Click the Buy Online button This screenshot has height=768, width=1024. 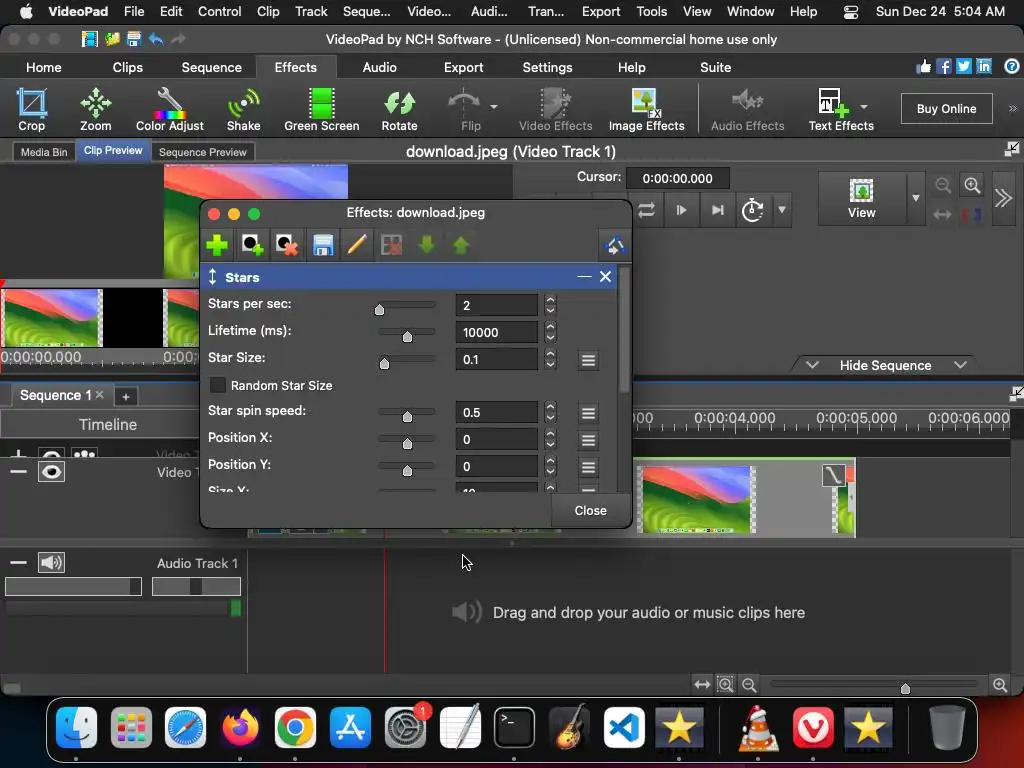(946, 109)
